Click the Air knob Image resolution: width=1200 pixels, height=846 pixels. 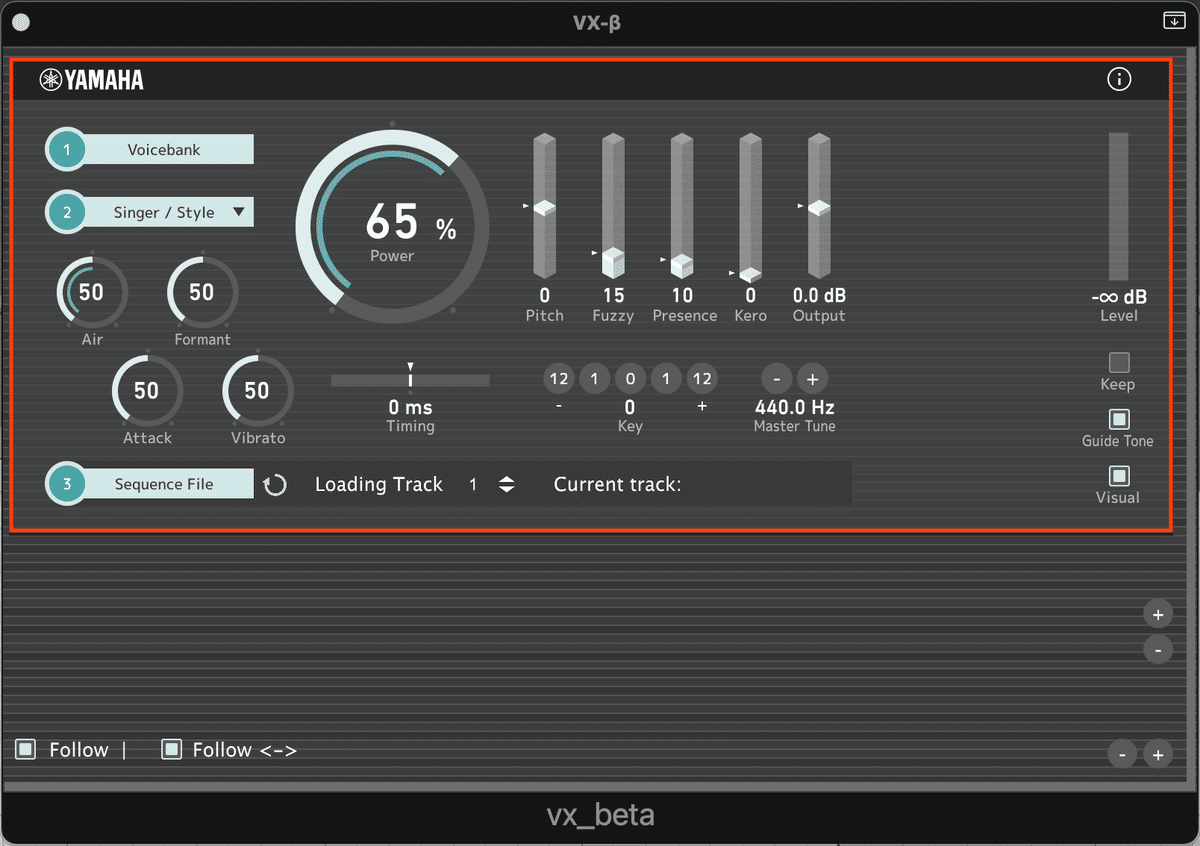point(92,292)
